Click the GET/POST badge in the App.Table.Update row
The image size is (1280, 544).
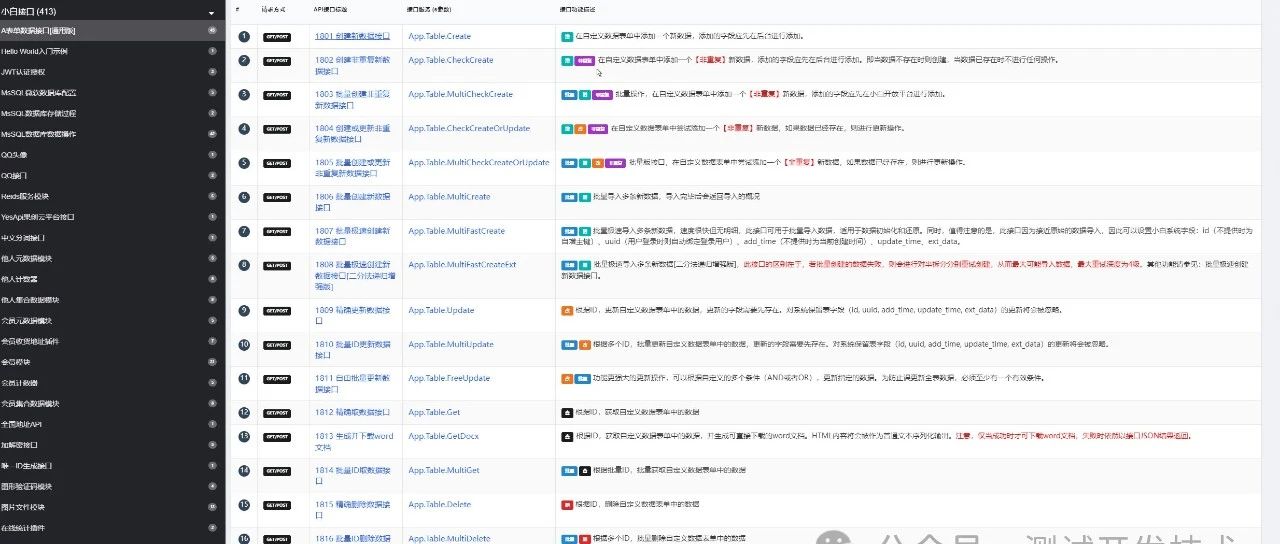pyautogui.click(x=276, y=311)
